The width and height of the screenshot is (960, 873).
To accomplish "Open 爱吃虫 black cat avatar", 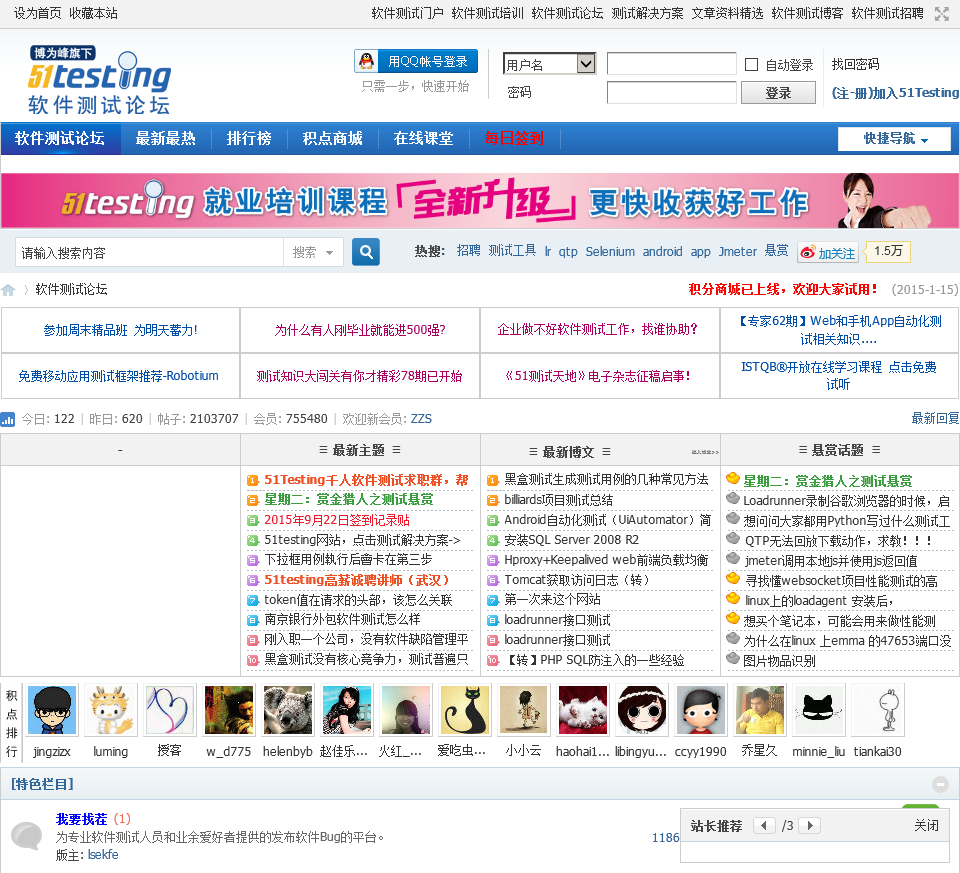I will click(x=465, y=710).
